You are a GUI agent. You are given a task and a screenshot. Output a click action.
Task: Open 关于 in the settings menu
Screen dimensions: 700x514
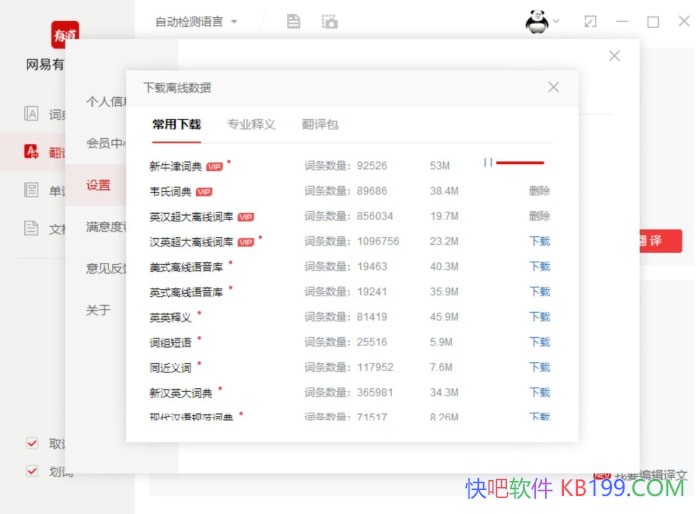pyautogui.click(x=98, y=310)
